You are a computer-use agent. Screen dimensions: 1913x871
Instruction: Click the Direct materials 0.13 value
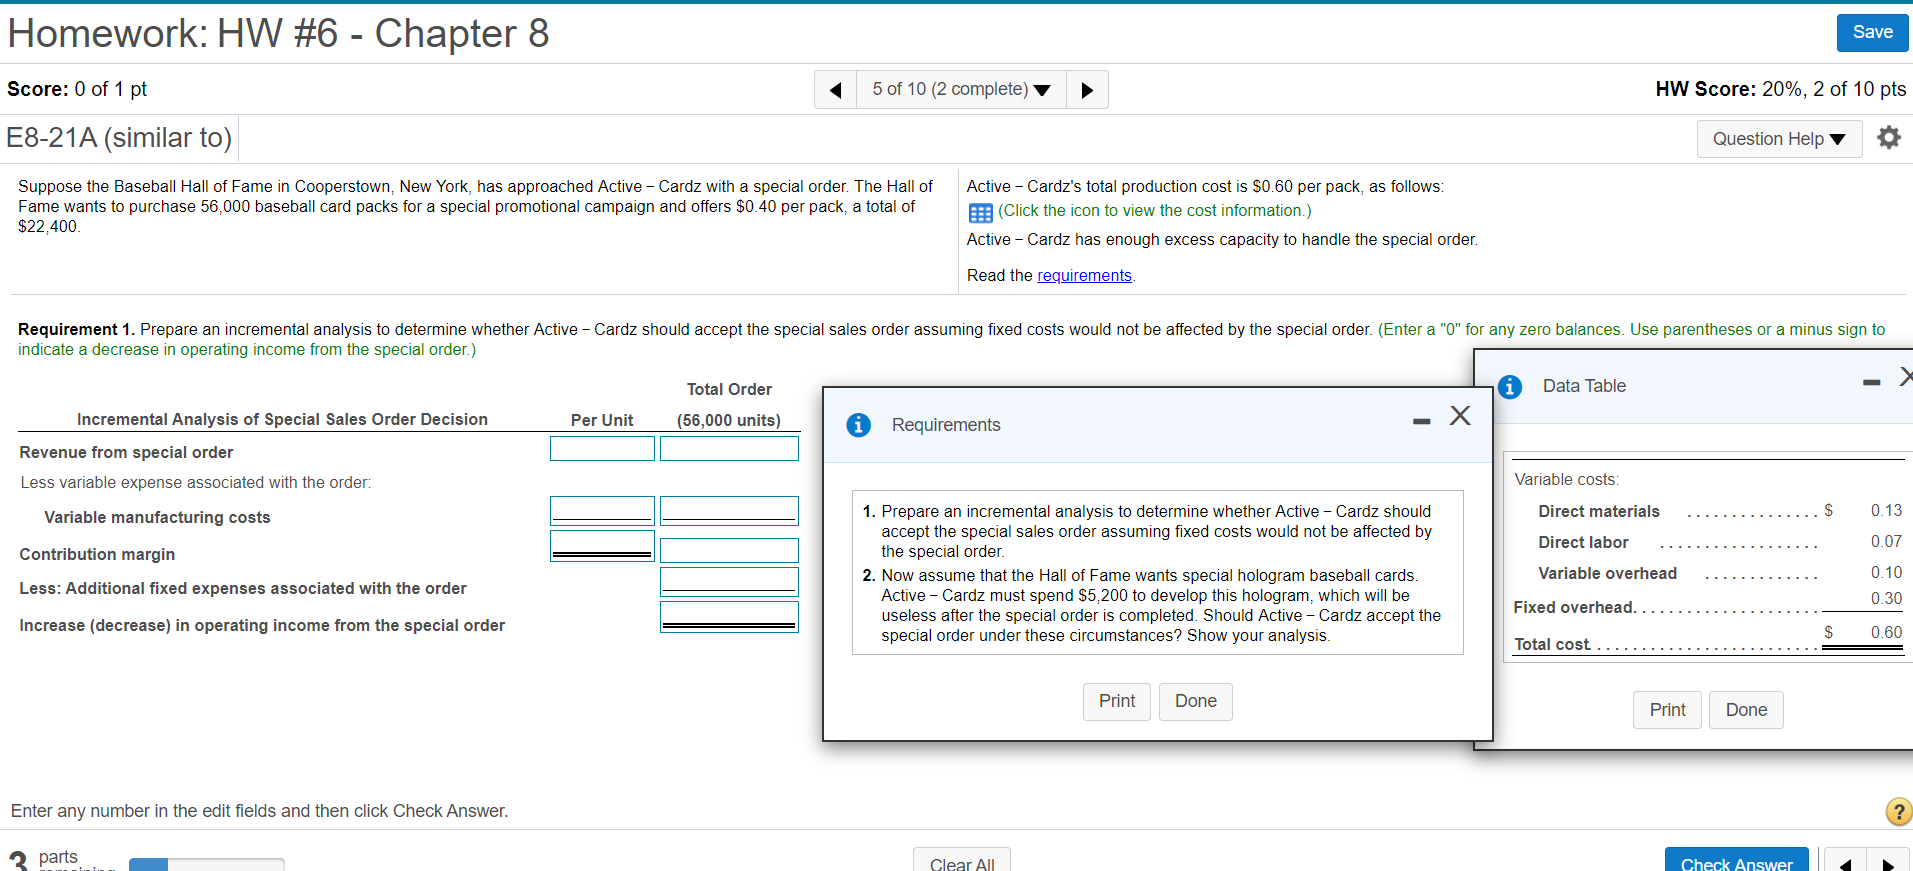click(1886, 511)
